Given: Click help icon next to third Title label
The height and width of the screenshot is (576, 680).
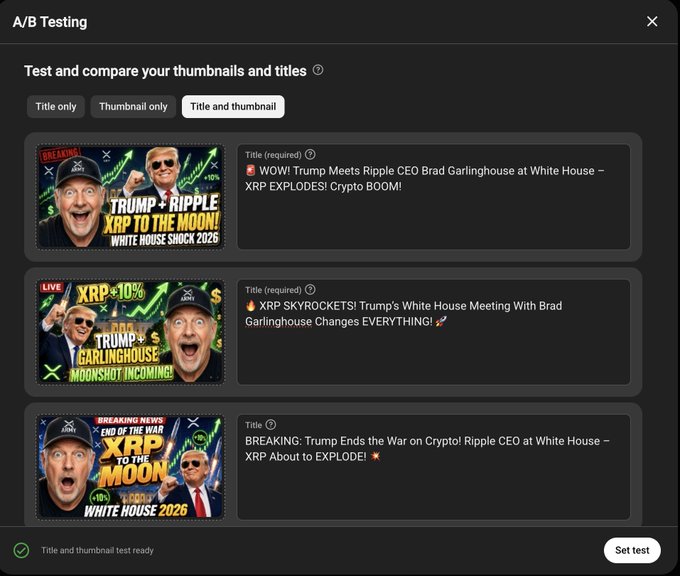Looking at the screenshot, I should tap(271, 425).
